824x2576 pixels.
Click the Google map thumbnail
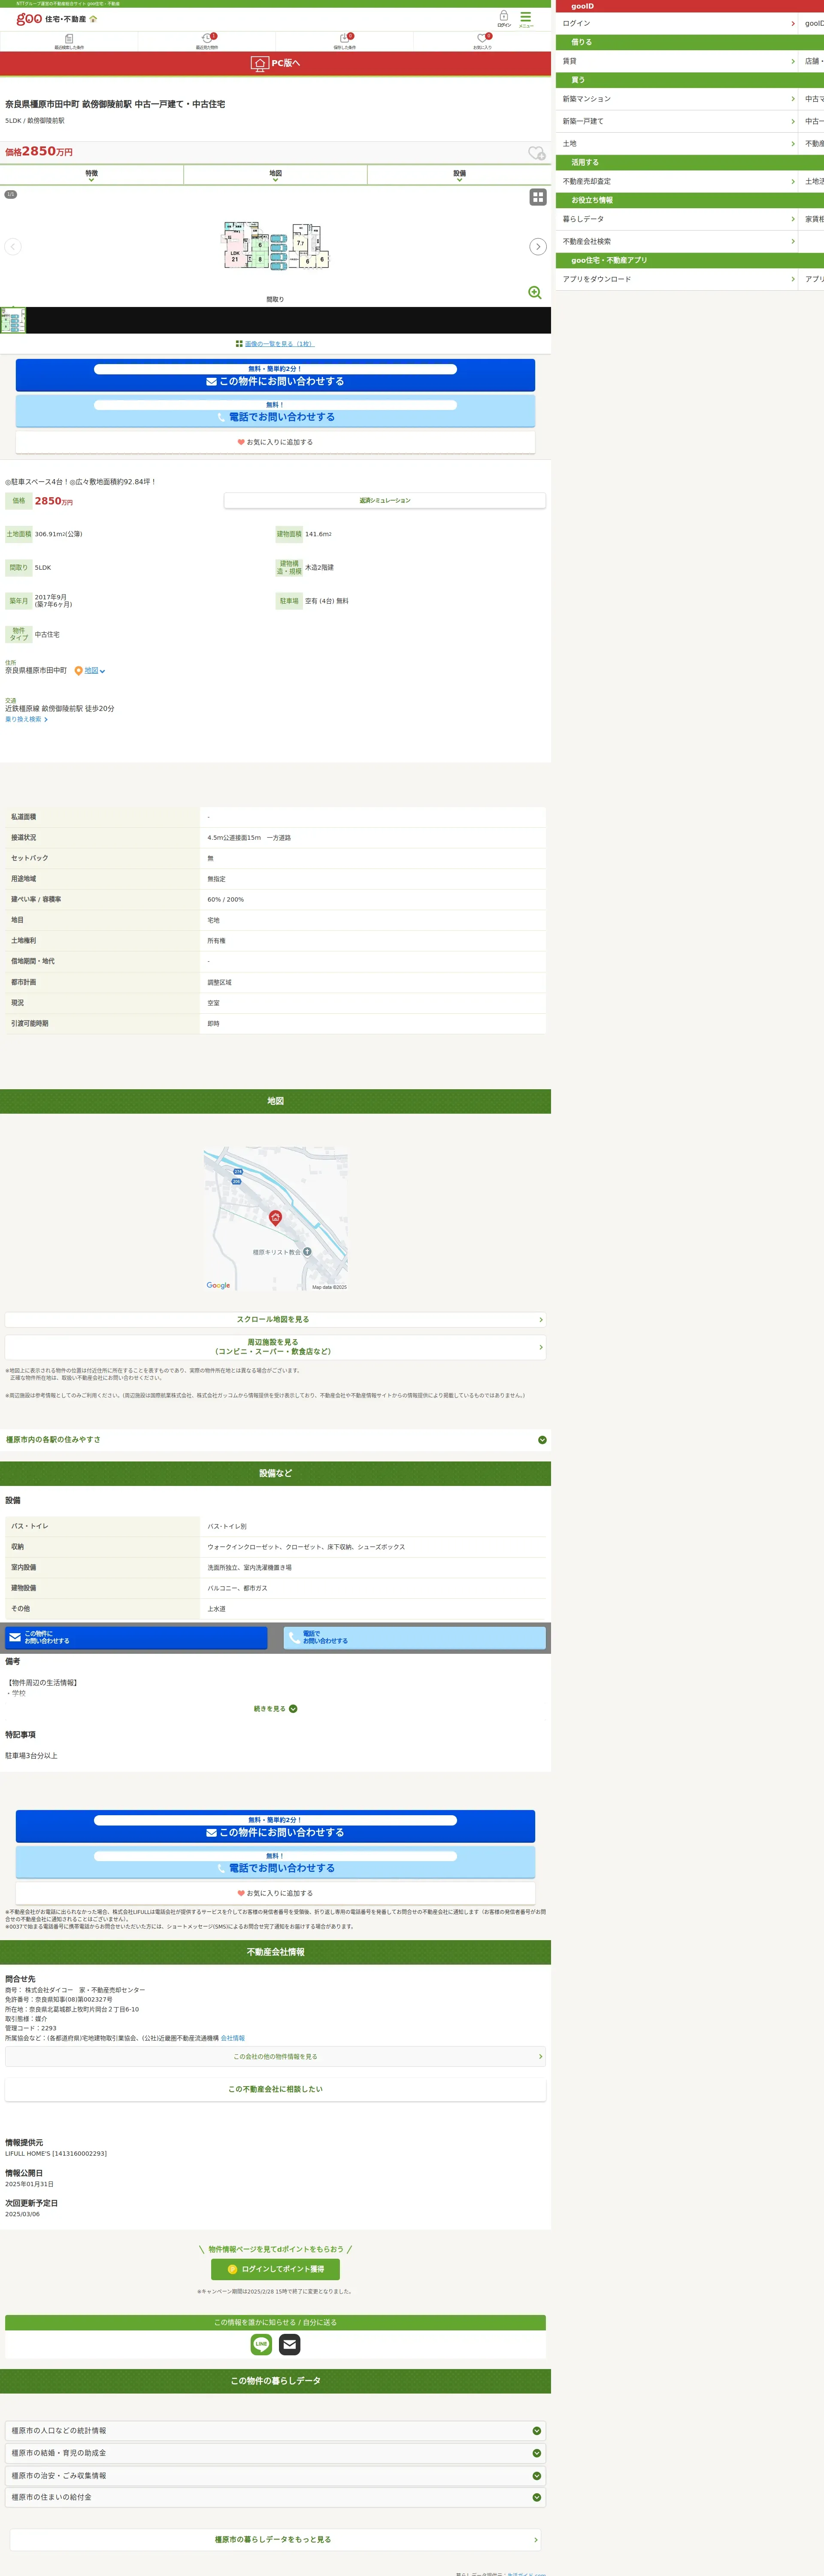coord(275,1218)
